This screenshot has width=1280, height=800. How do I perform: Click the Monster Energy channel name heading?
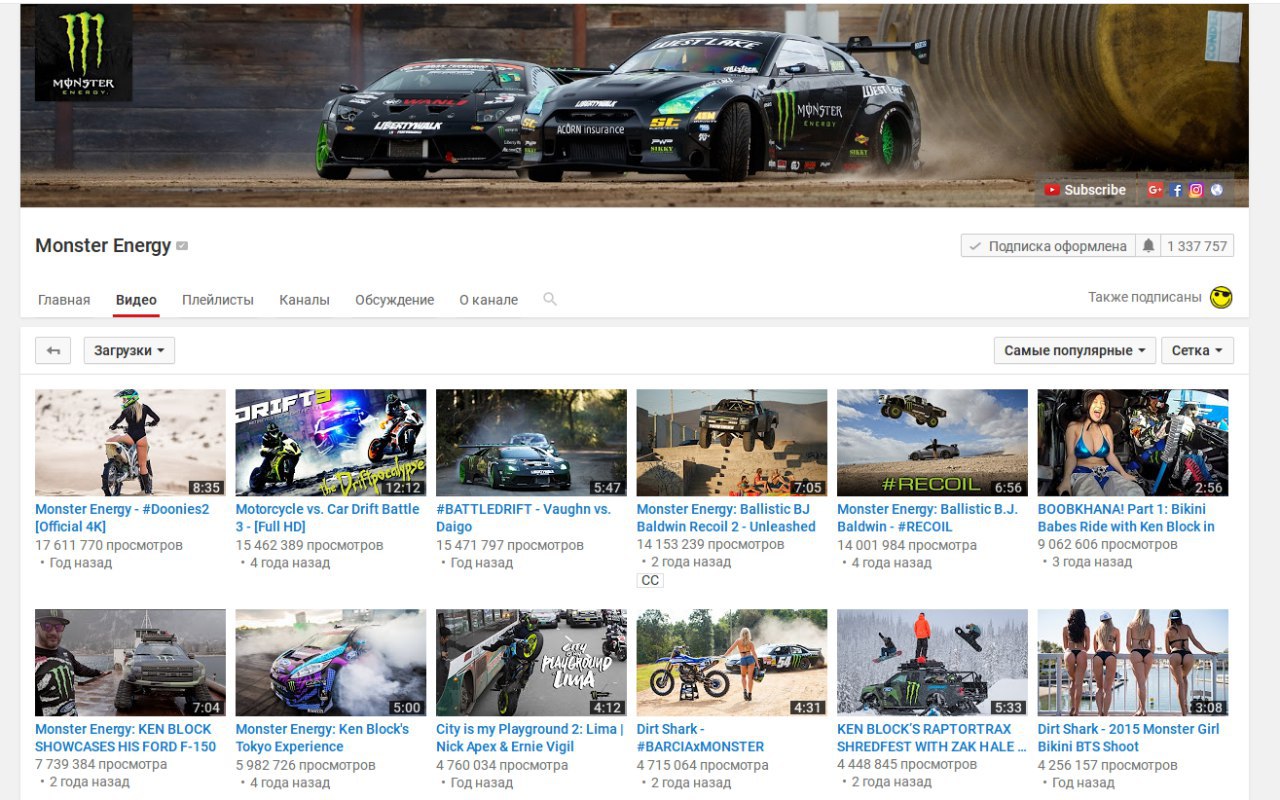pyautogui.click(x=103, y=246)
